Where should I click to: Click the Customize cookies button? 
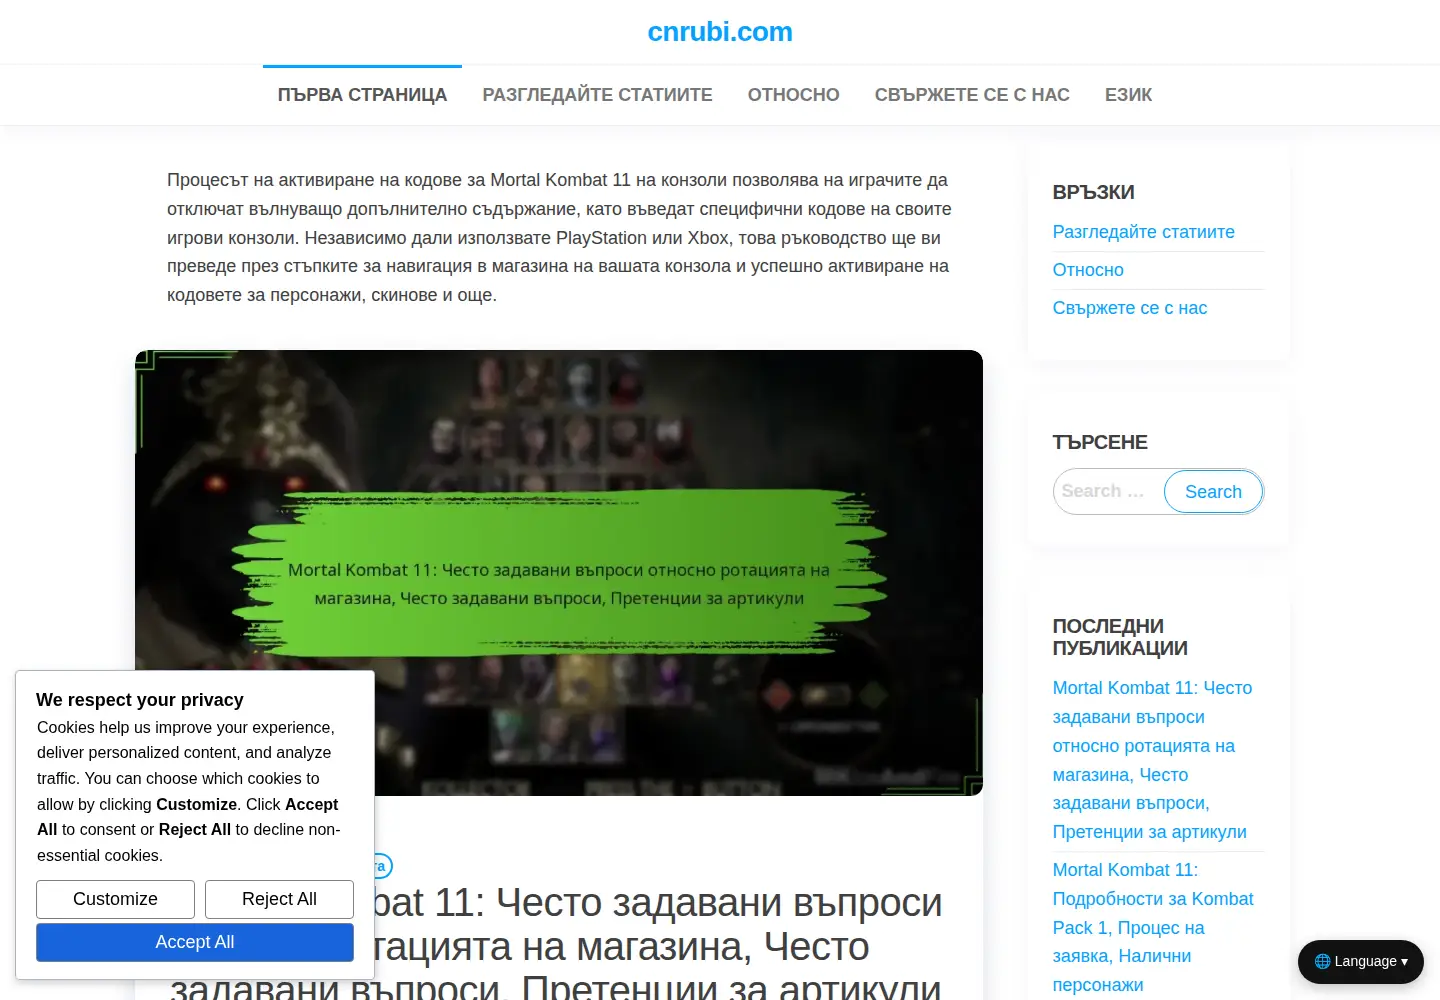point(115,899)
